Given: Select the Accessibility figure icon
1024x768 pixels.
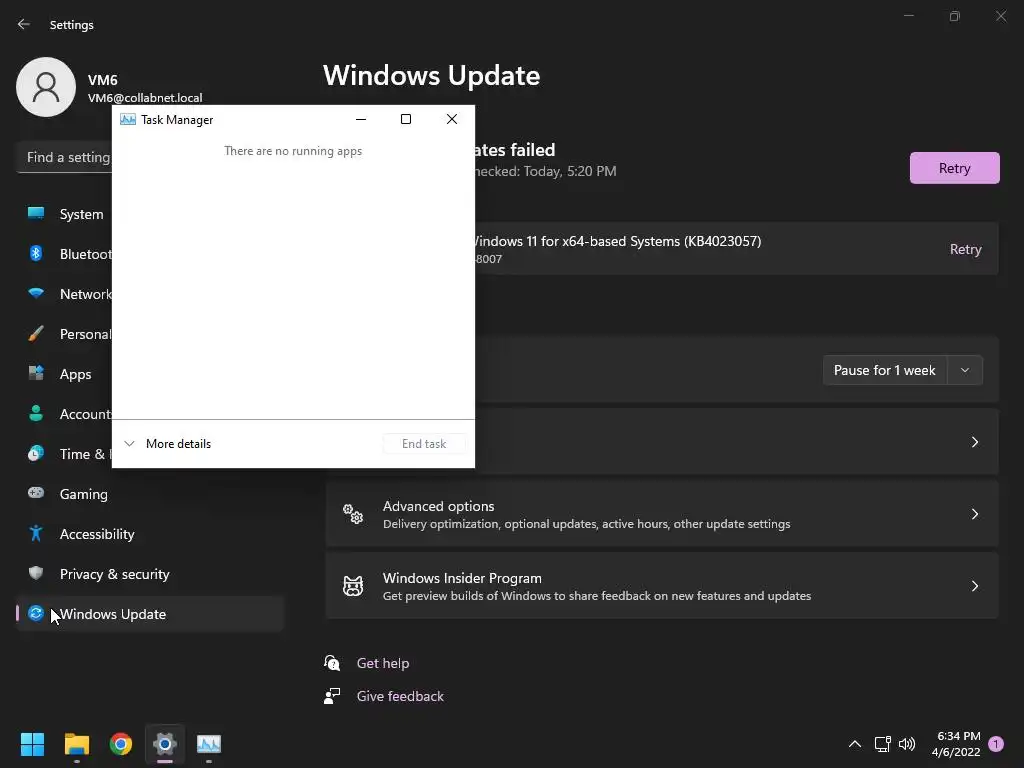Looking at the screenshot, I should coord(36,534).
